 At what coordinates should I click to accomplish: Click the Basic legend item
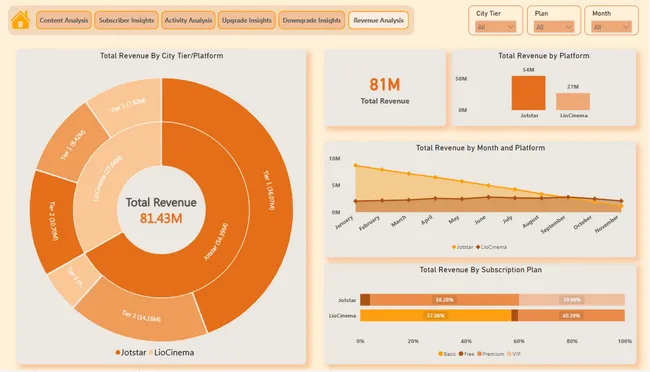(447, 354)
